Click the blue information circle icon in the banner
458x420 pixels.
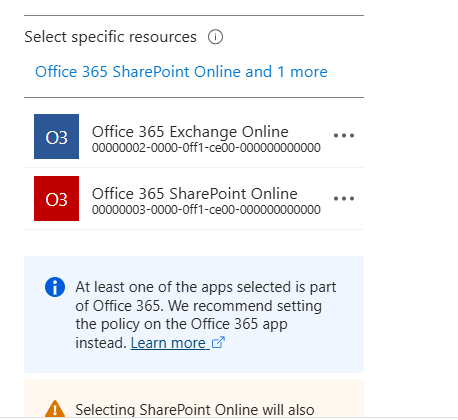pyautogui.click(x=55, y=287)
